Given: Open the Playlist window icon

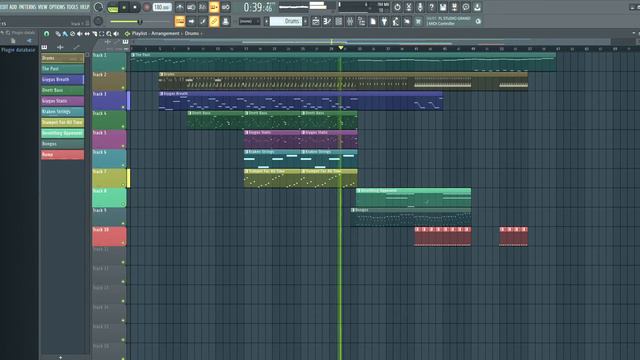Looking at the screenshot, I should point(316,21).
